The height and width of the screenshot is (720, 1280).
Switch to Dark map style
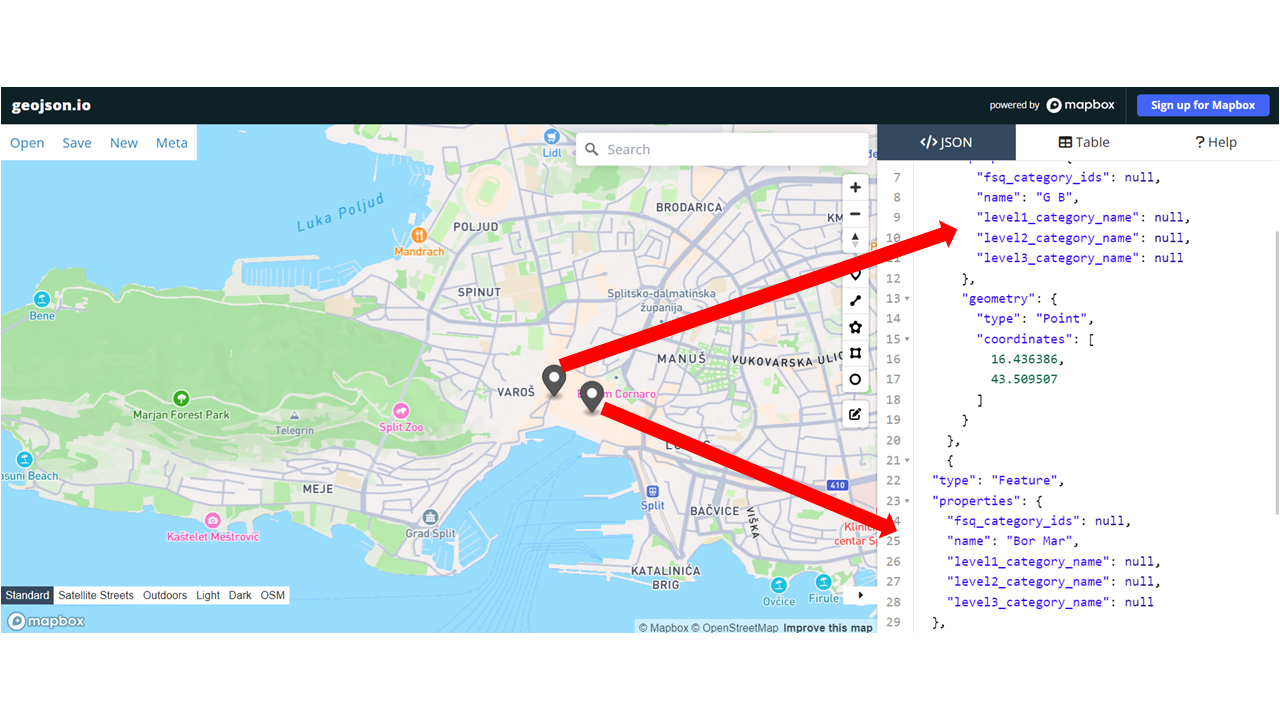(240, 595)
